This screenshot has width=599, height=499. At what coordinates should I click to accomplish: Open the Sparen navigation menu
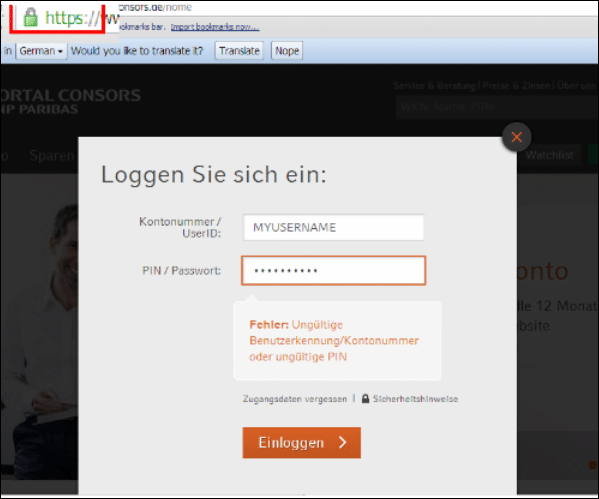click(x=52, y=156)
